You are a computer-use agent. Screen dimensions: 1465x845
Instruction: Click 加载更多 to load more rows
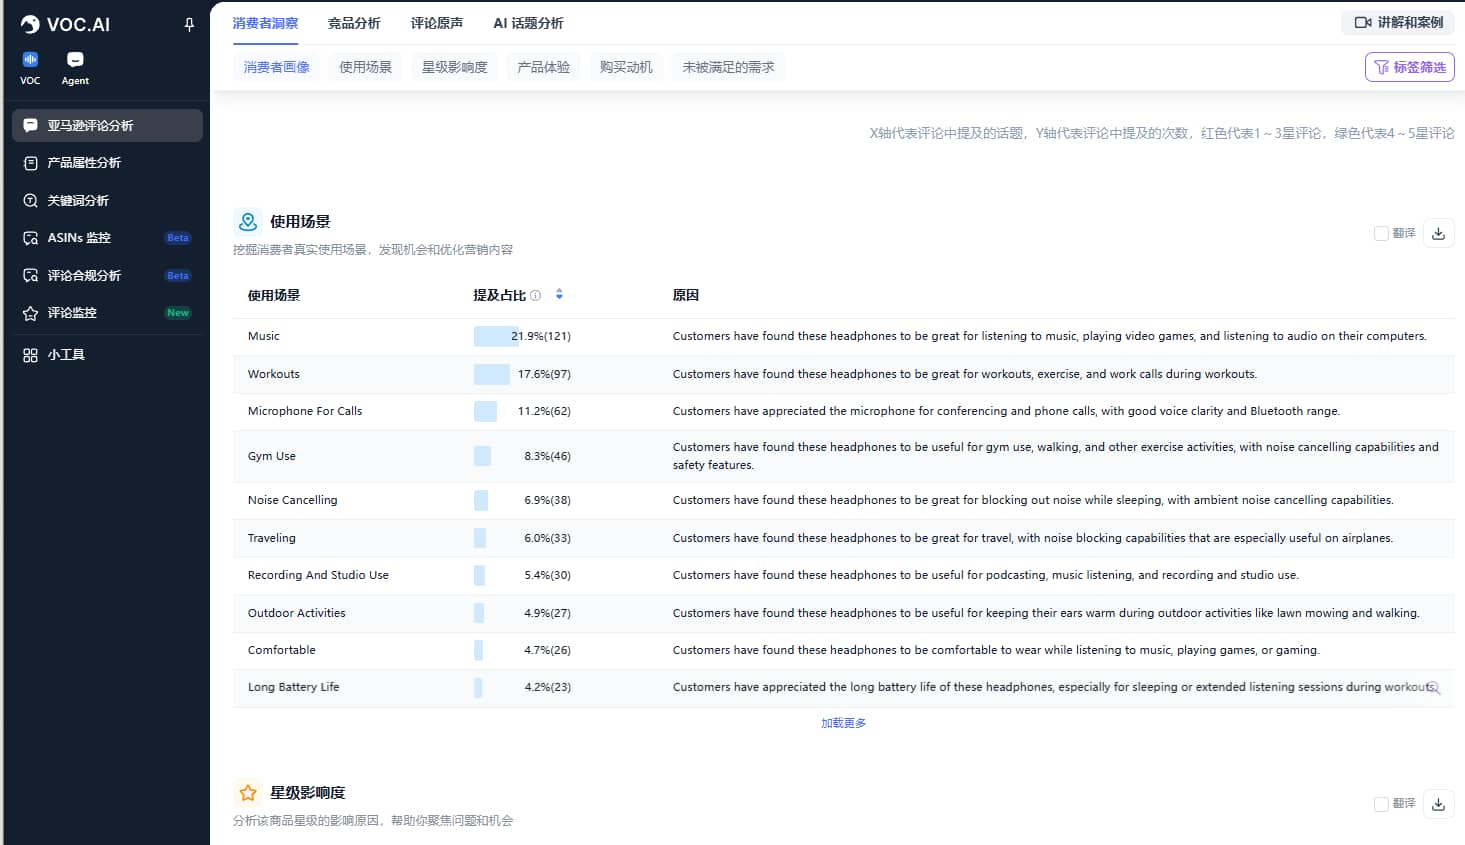pyautogui.click(x=843, y=722)
